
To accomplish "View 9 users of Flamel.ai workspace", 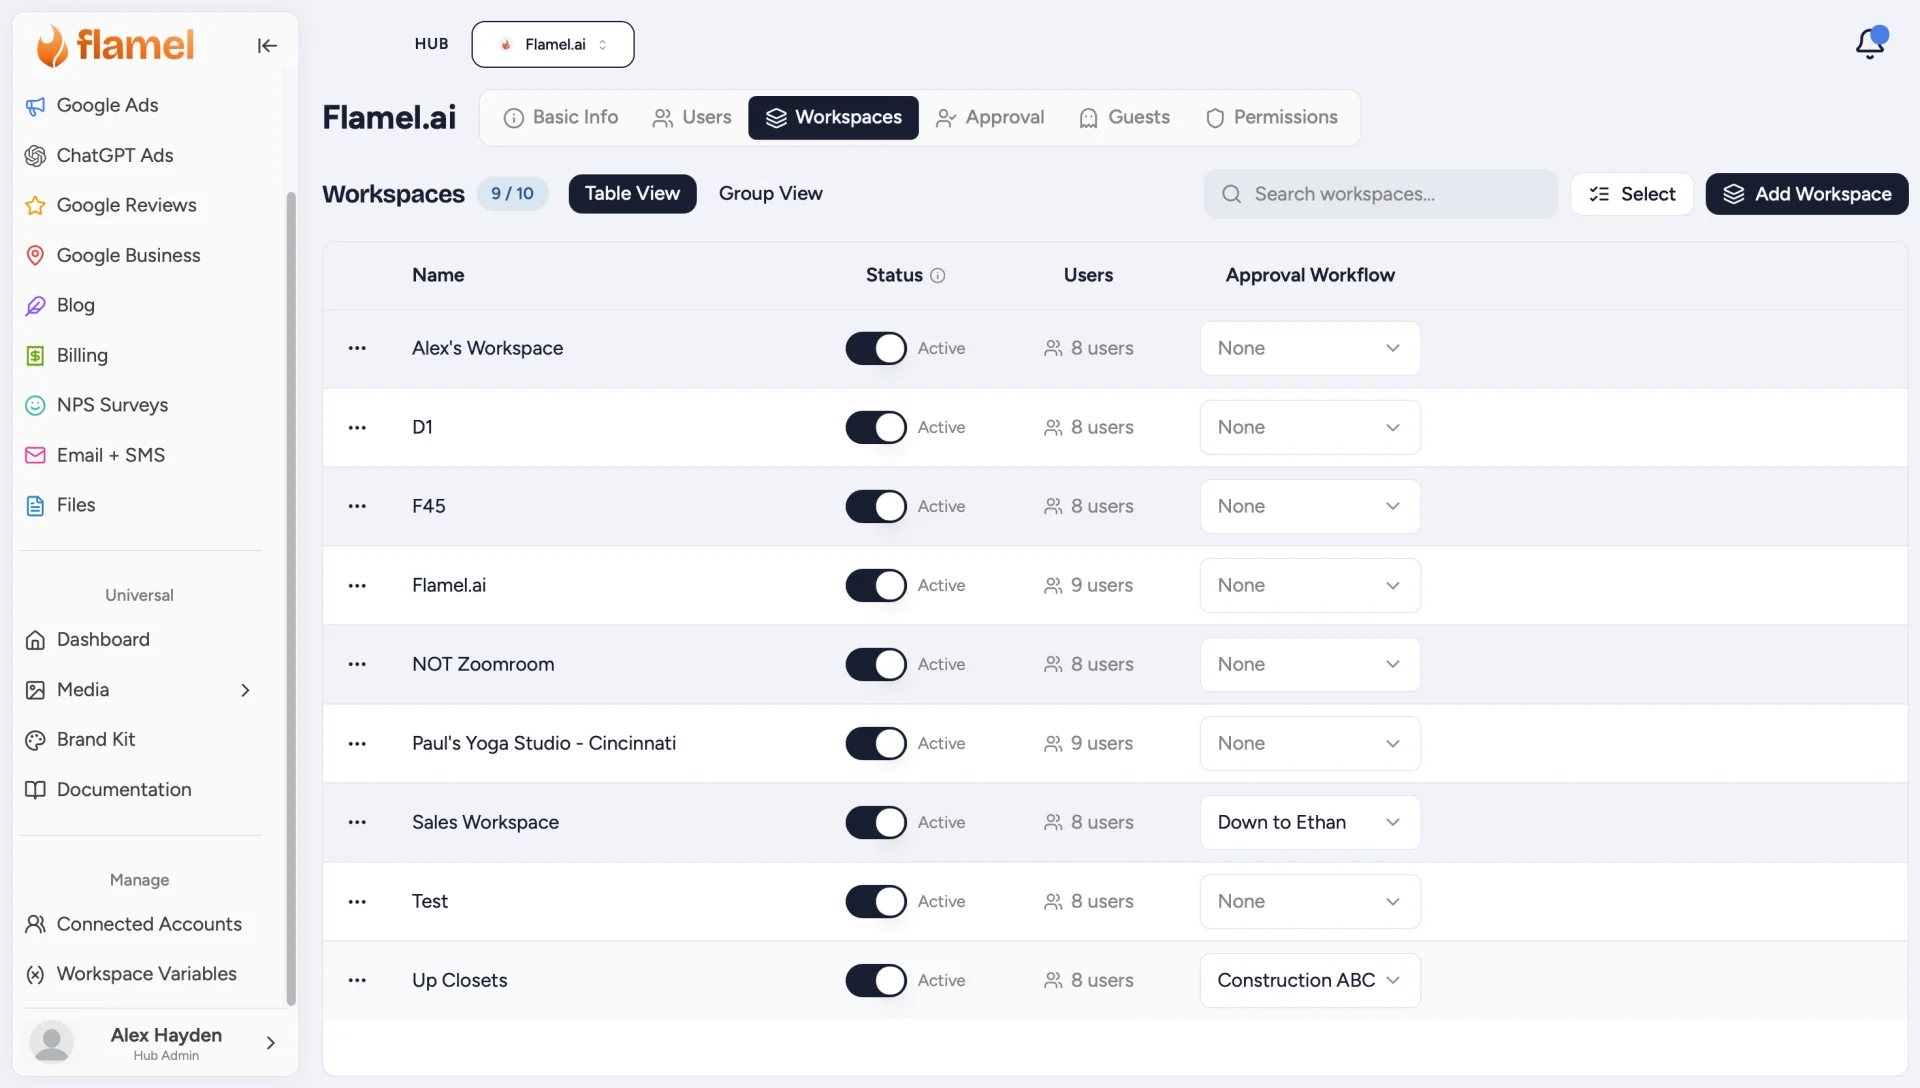I will click(x=1088, y=585).
